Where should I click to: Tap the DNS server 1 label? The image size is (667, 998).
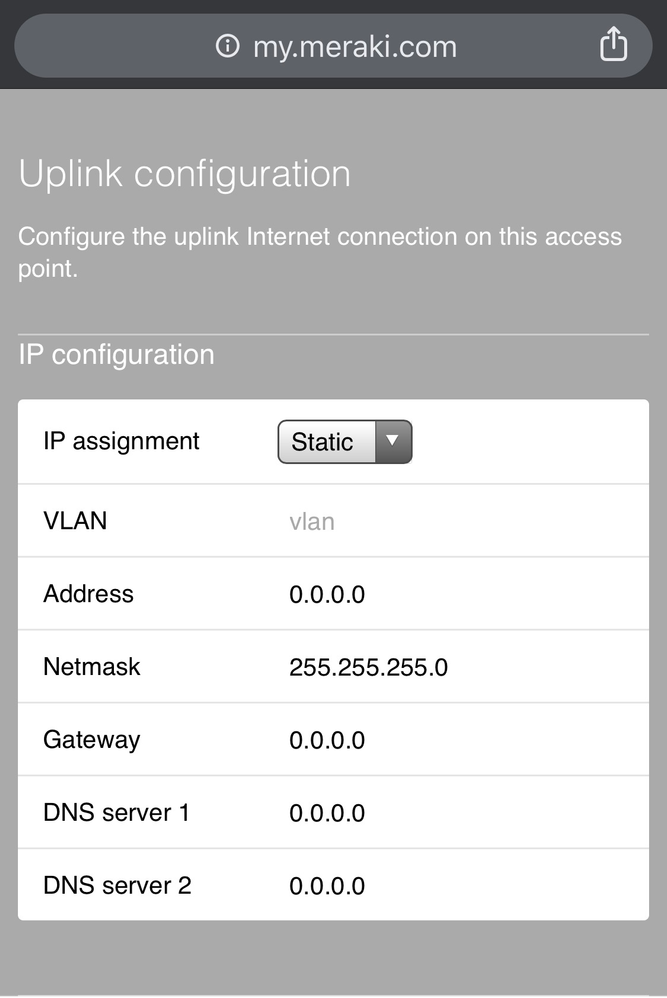(x=116, y=813)
